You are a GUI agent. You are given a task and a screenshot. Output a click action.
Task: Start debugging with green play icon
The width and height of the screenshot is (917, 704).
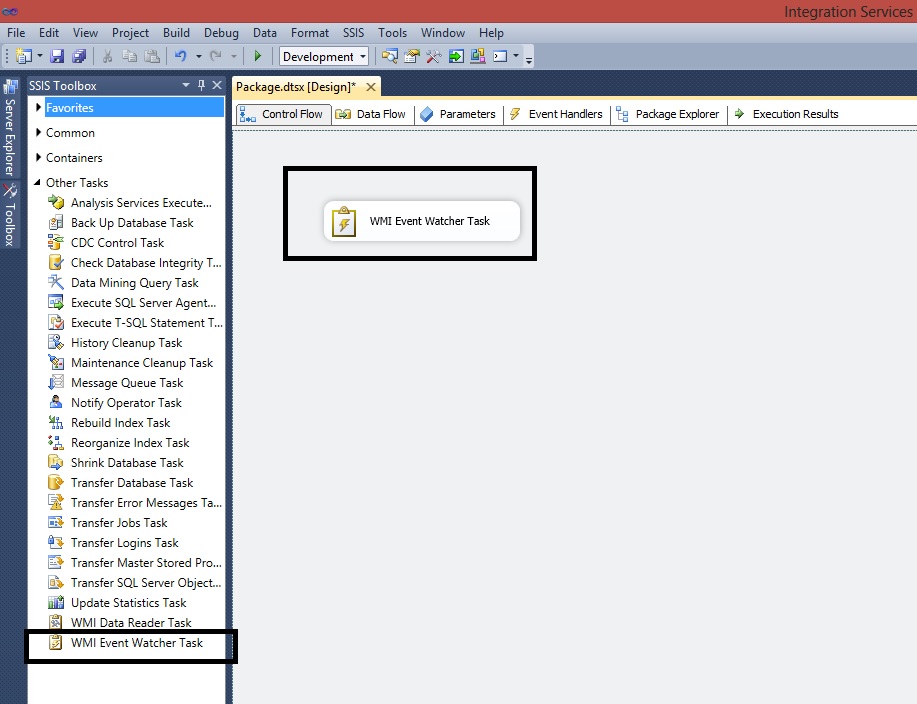pyautogui.click(x=258, y=56)
